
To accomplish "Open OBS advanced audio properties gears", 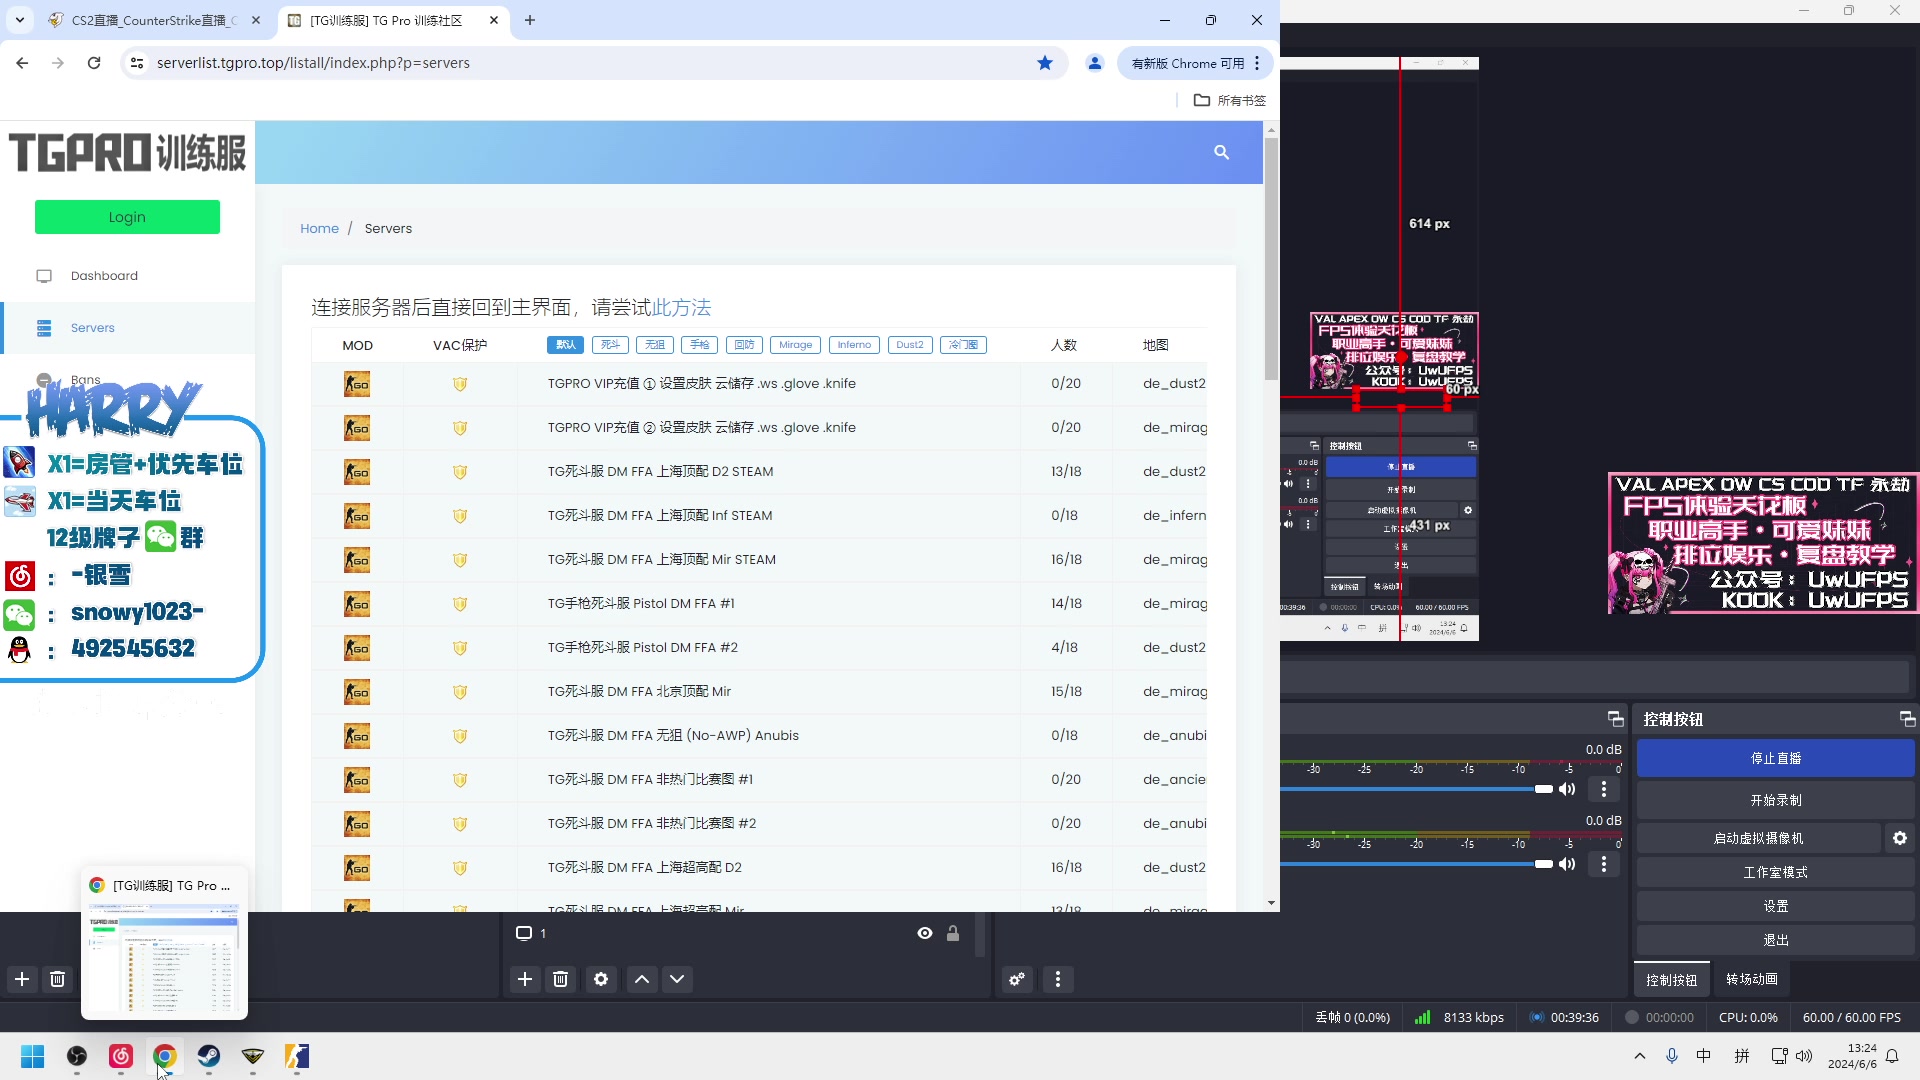I will (1017, 979).
